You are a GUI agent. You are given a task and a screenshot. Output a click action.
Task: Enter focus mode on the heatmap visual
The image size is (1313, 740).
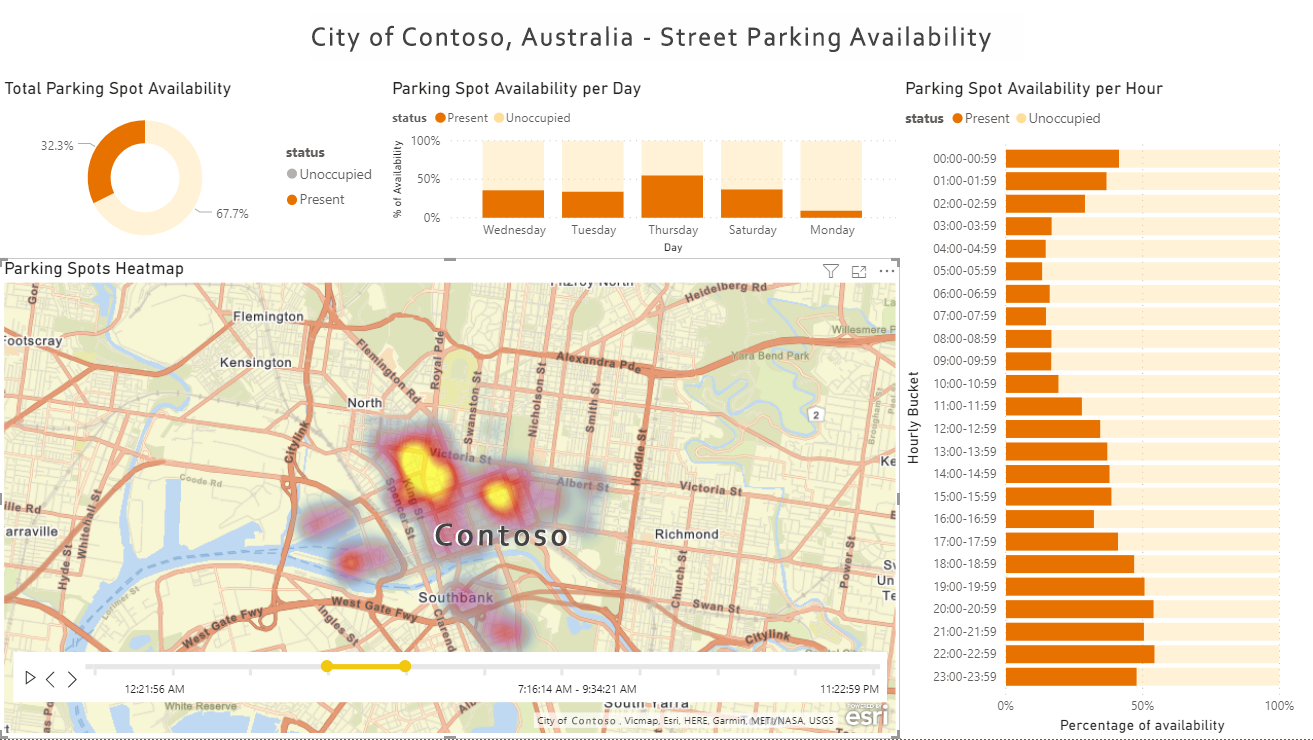(x=858, y=270)
